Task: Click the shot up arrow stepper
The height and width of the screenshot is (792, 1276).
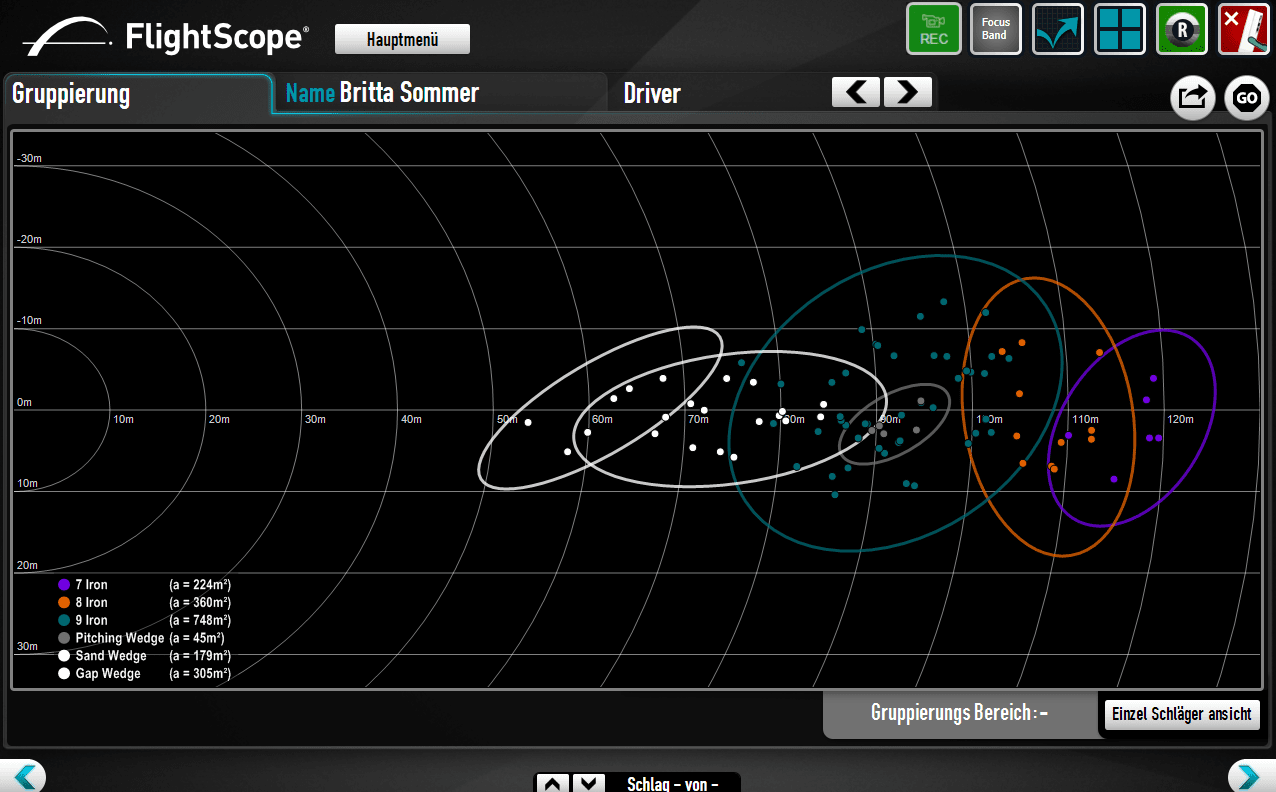Action: [x=553, y=783]
